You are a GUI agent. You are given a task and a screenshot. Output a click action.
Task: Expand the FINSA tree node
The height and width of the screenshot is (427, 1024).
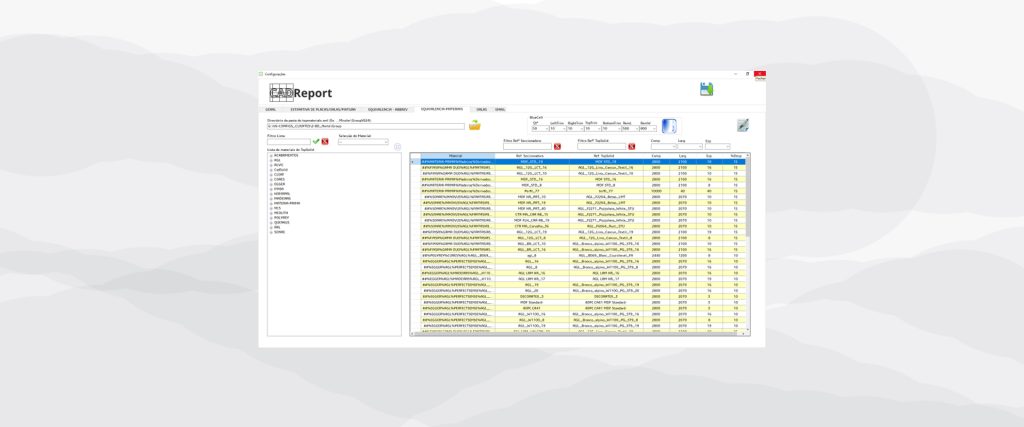(270, 189)
